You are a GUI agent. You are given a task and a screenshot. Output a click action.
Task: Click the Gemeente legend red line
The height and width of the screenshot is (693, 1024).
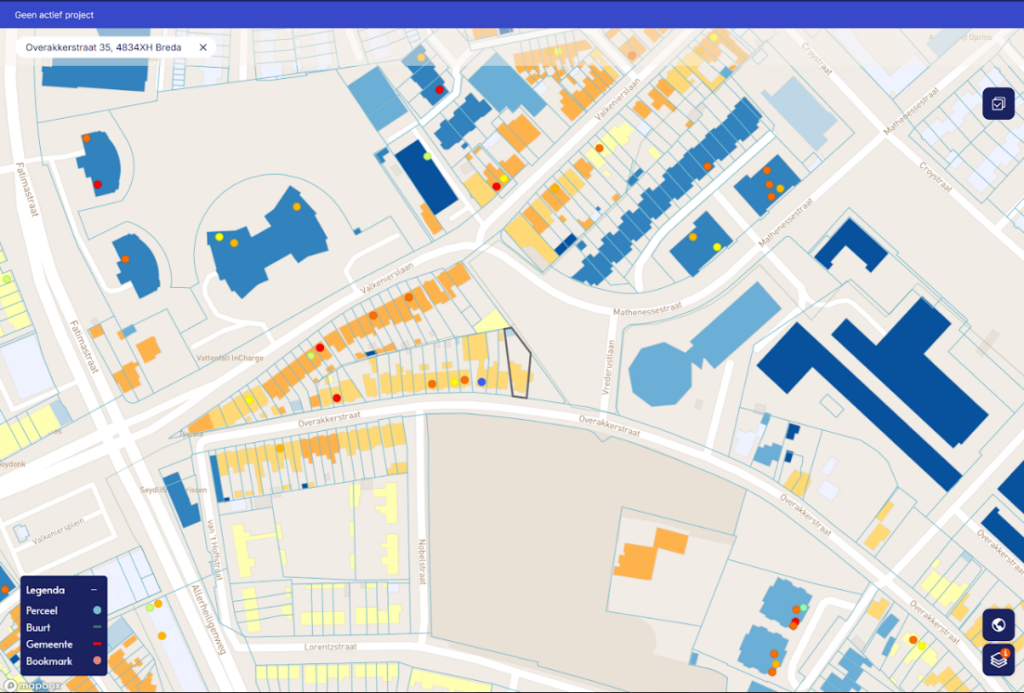[97, 644]
